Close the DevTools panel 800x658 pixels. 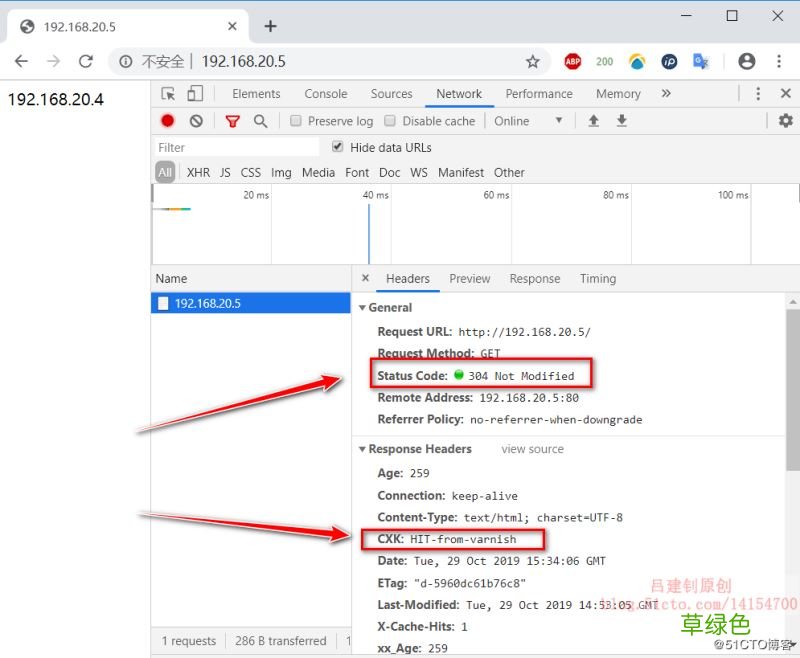pyautogui.click(x=786, y=93)
